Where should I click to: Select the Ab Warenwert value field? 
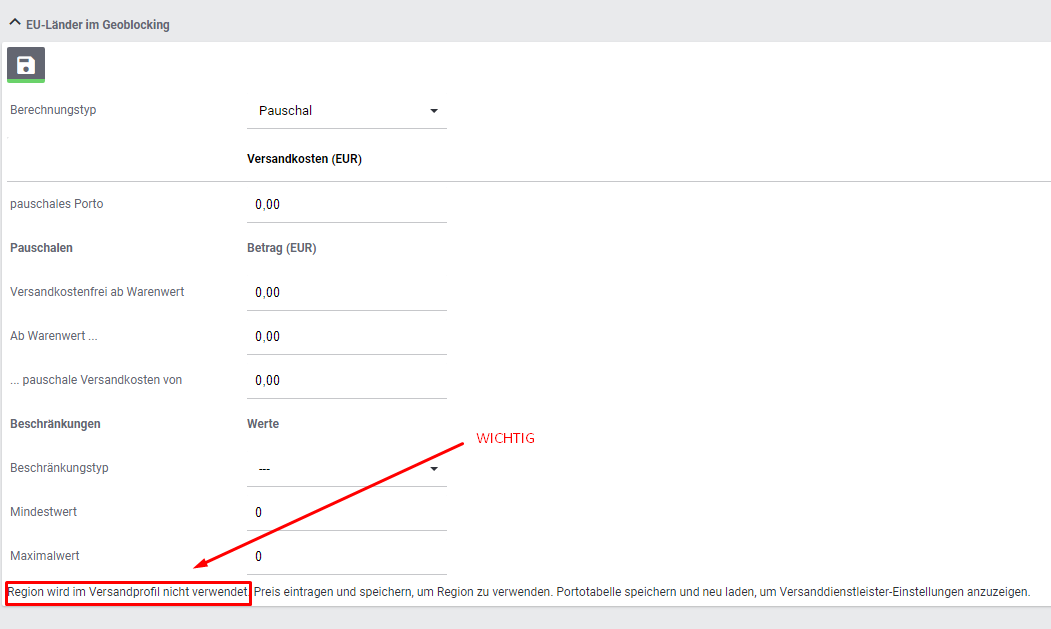[346, 336]
